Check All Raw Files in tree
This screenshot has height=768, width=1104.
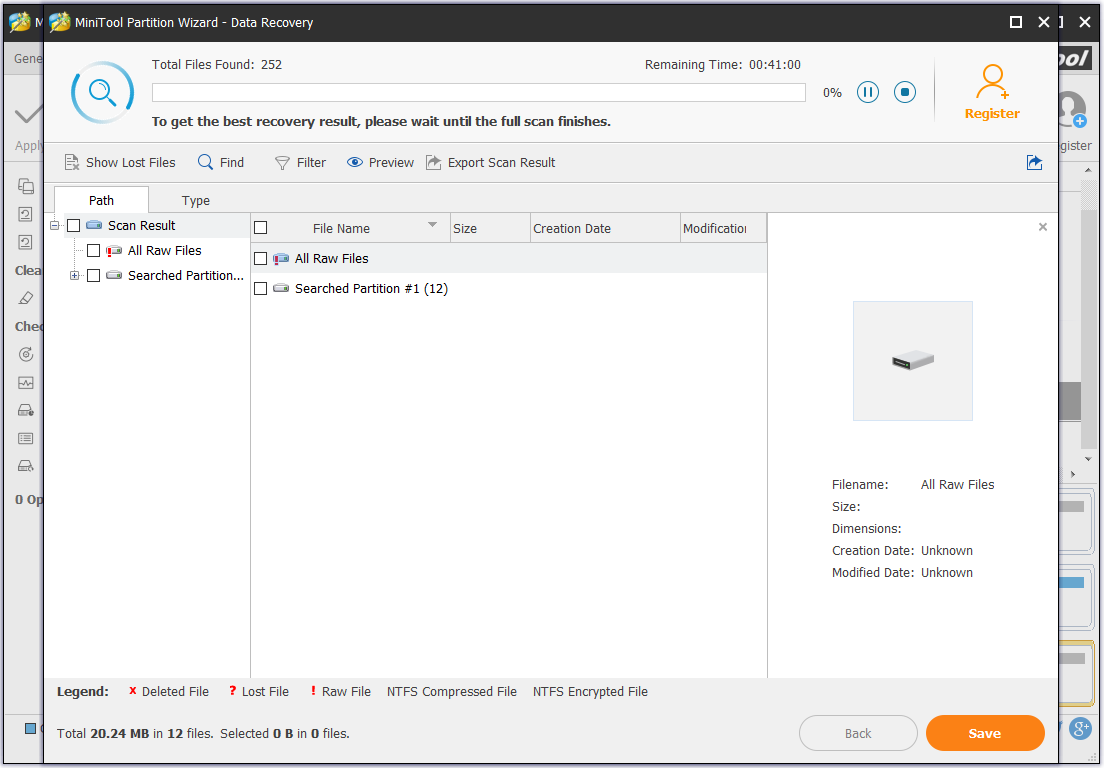click(93, 251)
